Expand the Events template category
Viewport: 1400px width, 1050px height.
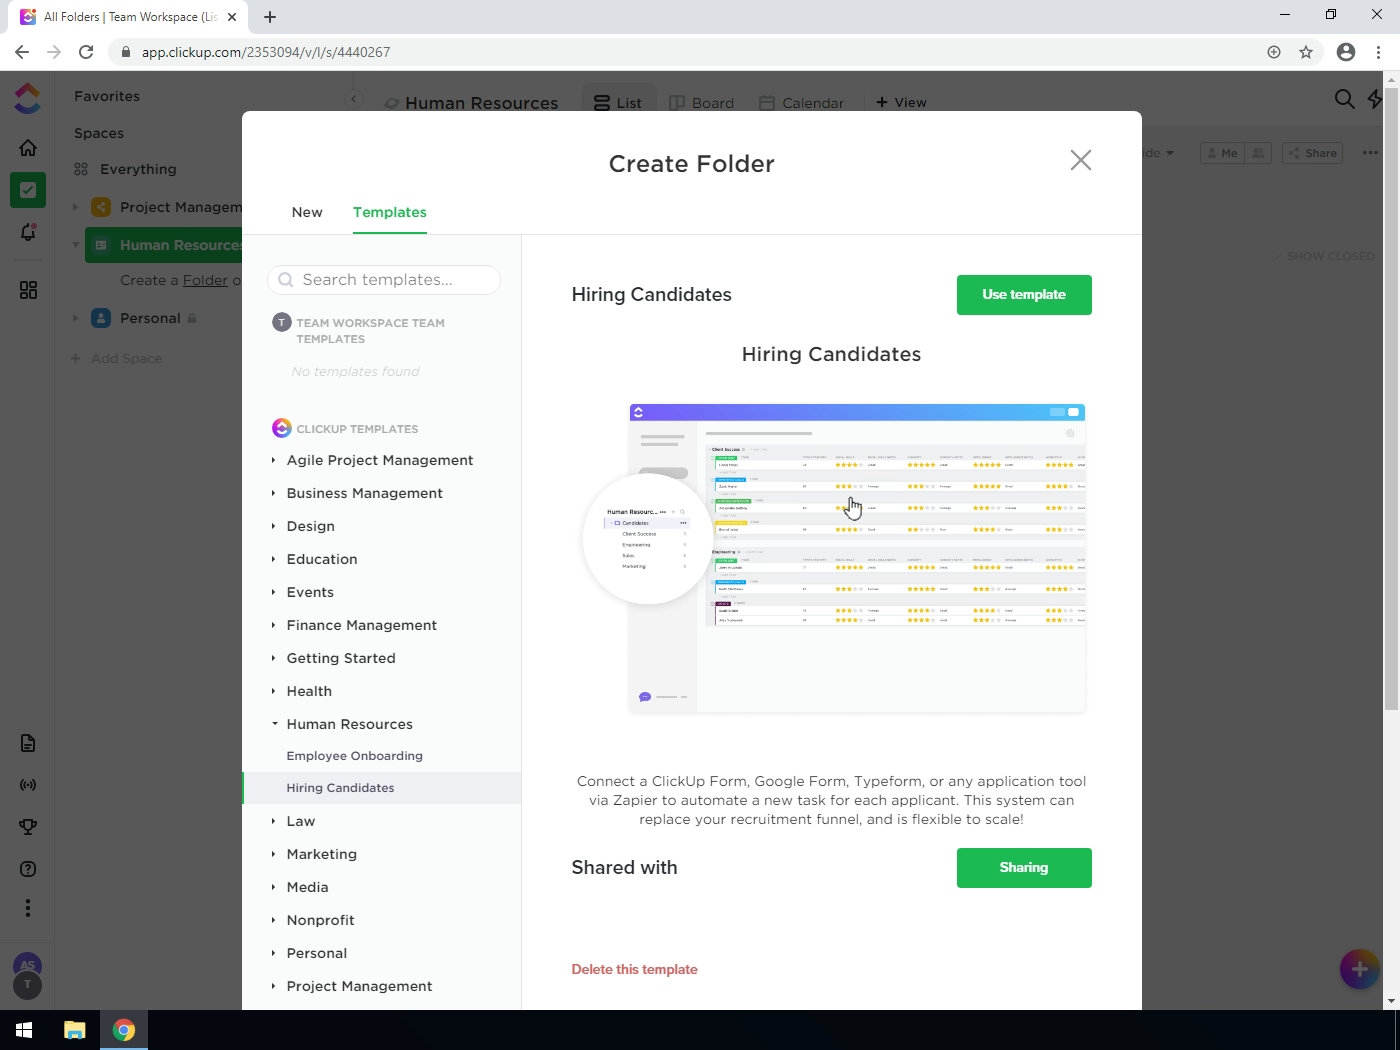click(310, 592)
